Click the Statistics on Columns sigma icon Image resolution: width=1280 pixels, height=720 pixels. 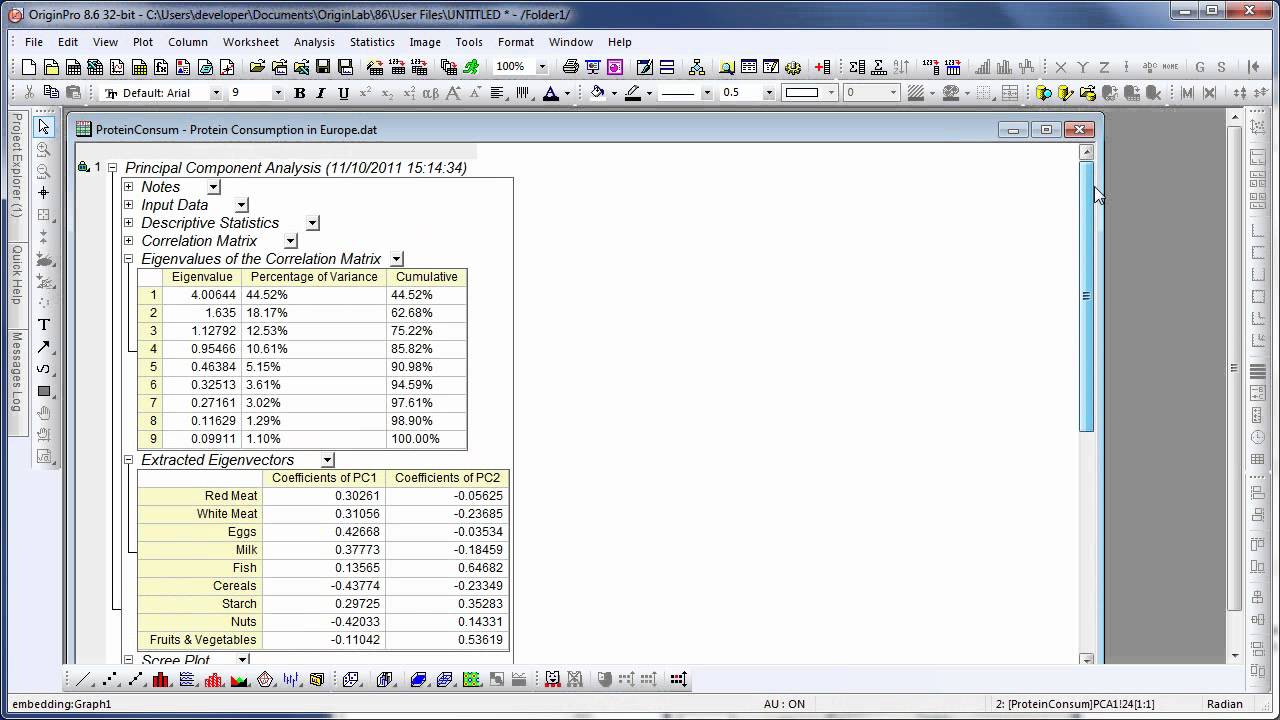(857, 67)
